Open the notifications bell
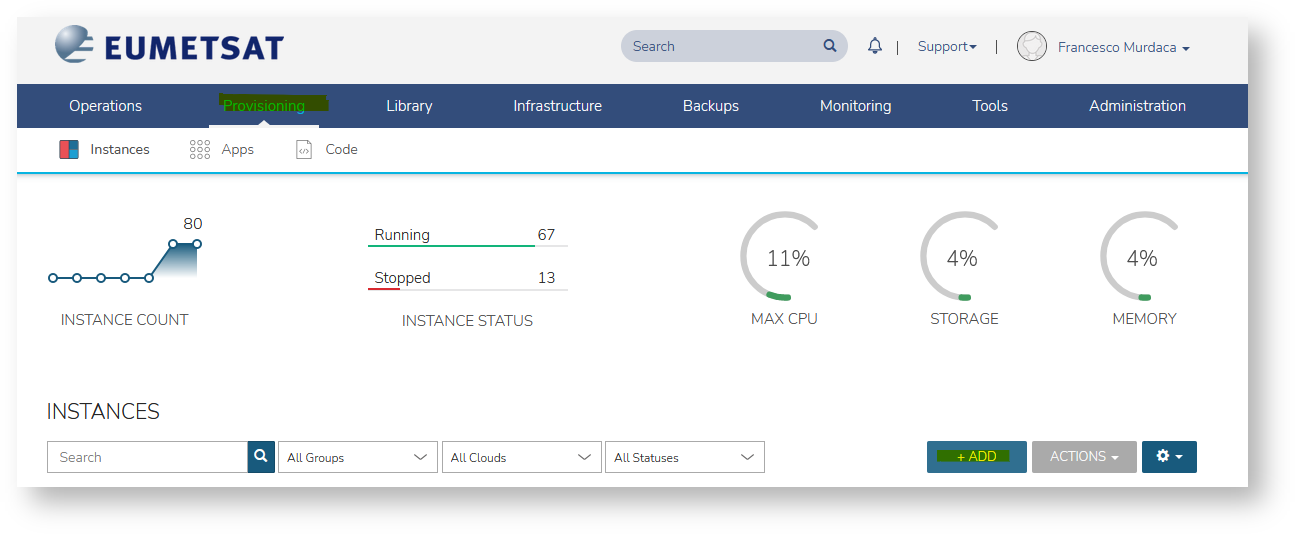The image size is (1296, 535). 875,46
